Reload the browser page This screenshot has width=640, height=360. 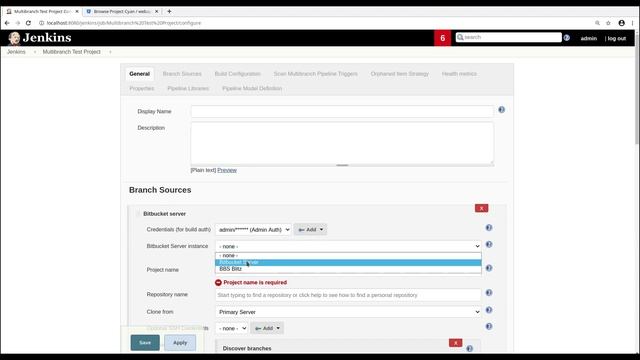coord(28,23)
